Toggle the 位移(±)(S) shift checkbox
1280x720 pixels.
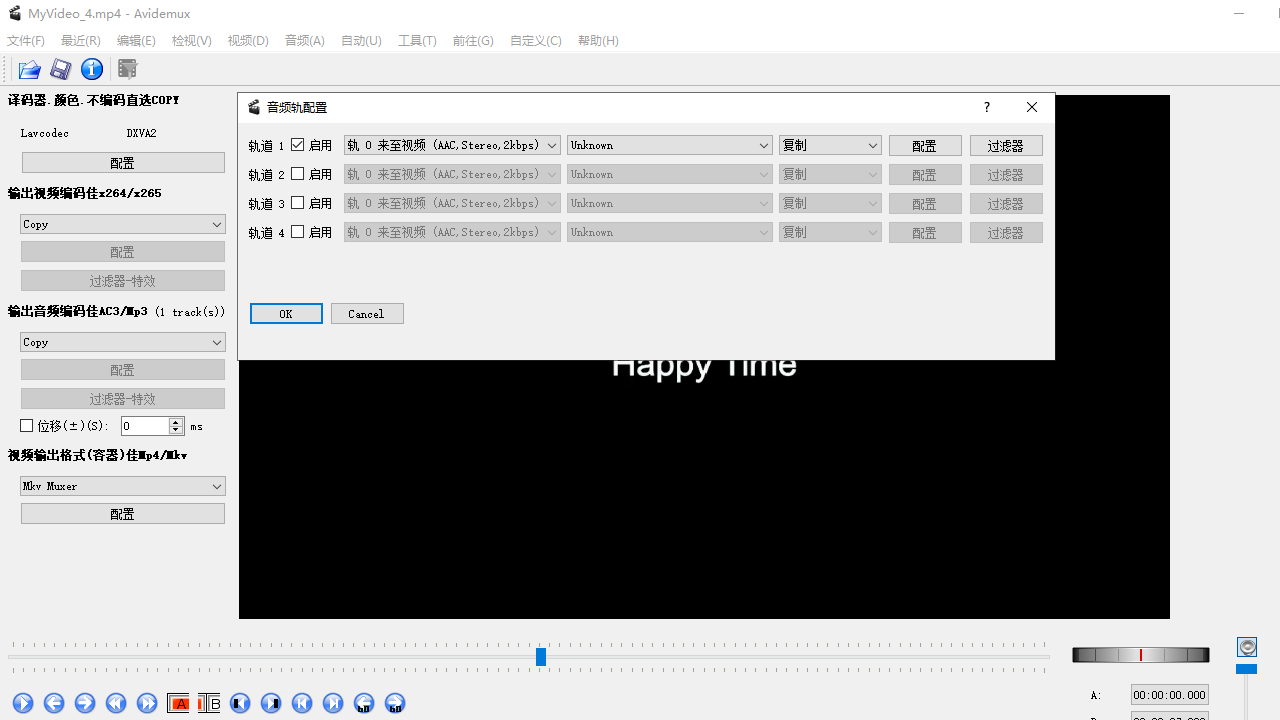click(27, 425)
